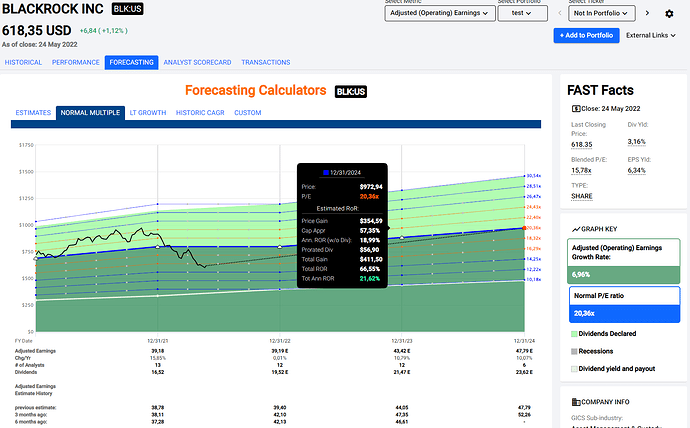This screenshot has height=428, width=690.
Task: Select the Forecasting tab
Action: pos(132,62)
